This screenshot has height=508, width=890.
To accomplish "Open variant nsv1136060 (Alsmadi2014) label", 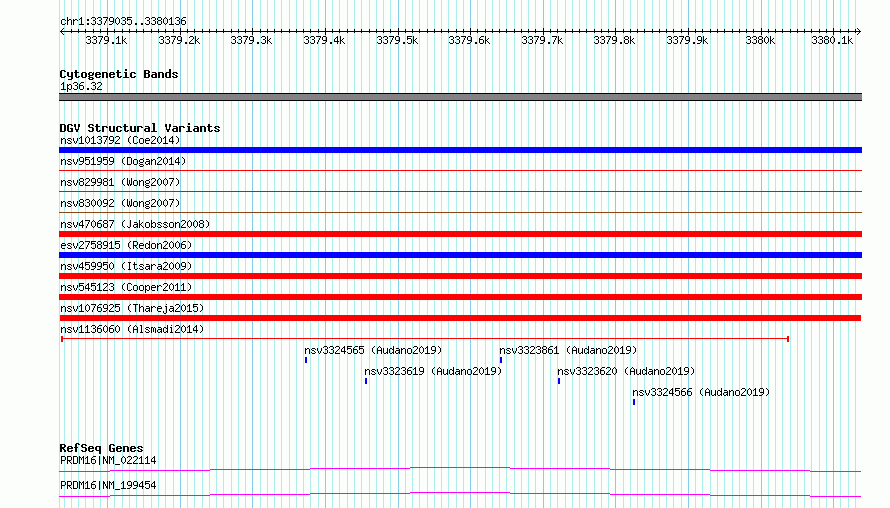I will pyautogui.click(x=132, y=329).
